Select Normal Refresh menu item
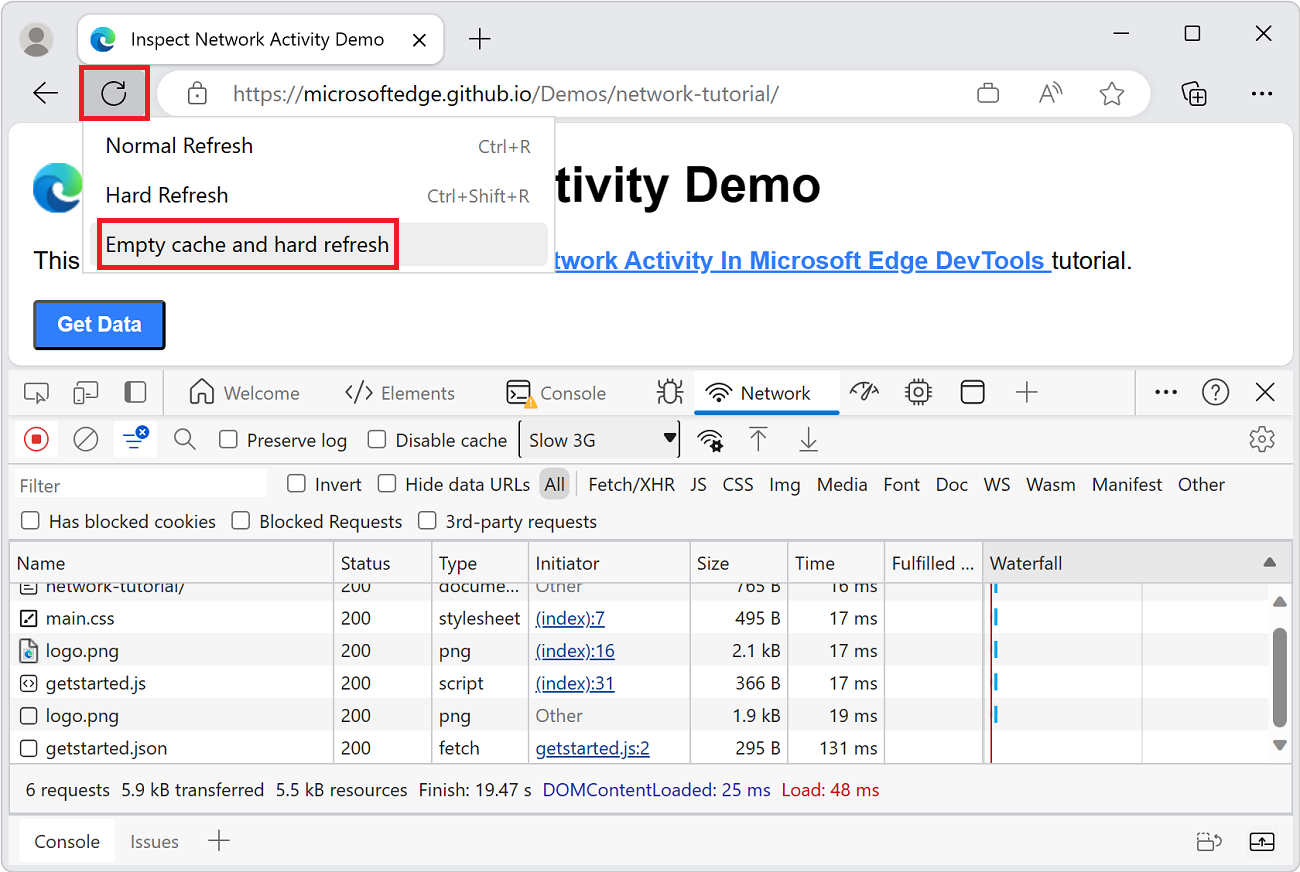 click(x=319, y=146)
